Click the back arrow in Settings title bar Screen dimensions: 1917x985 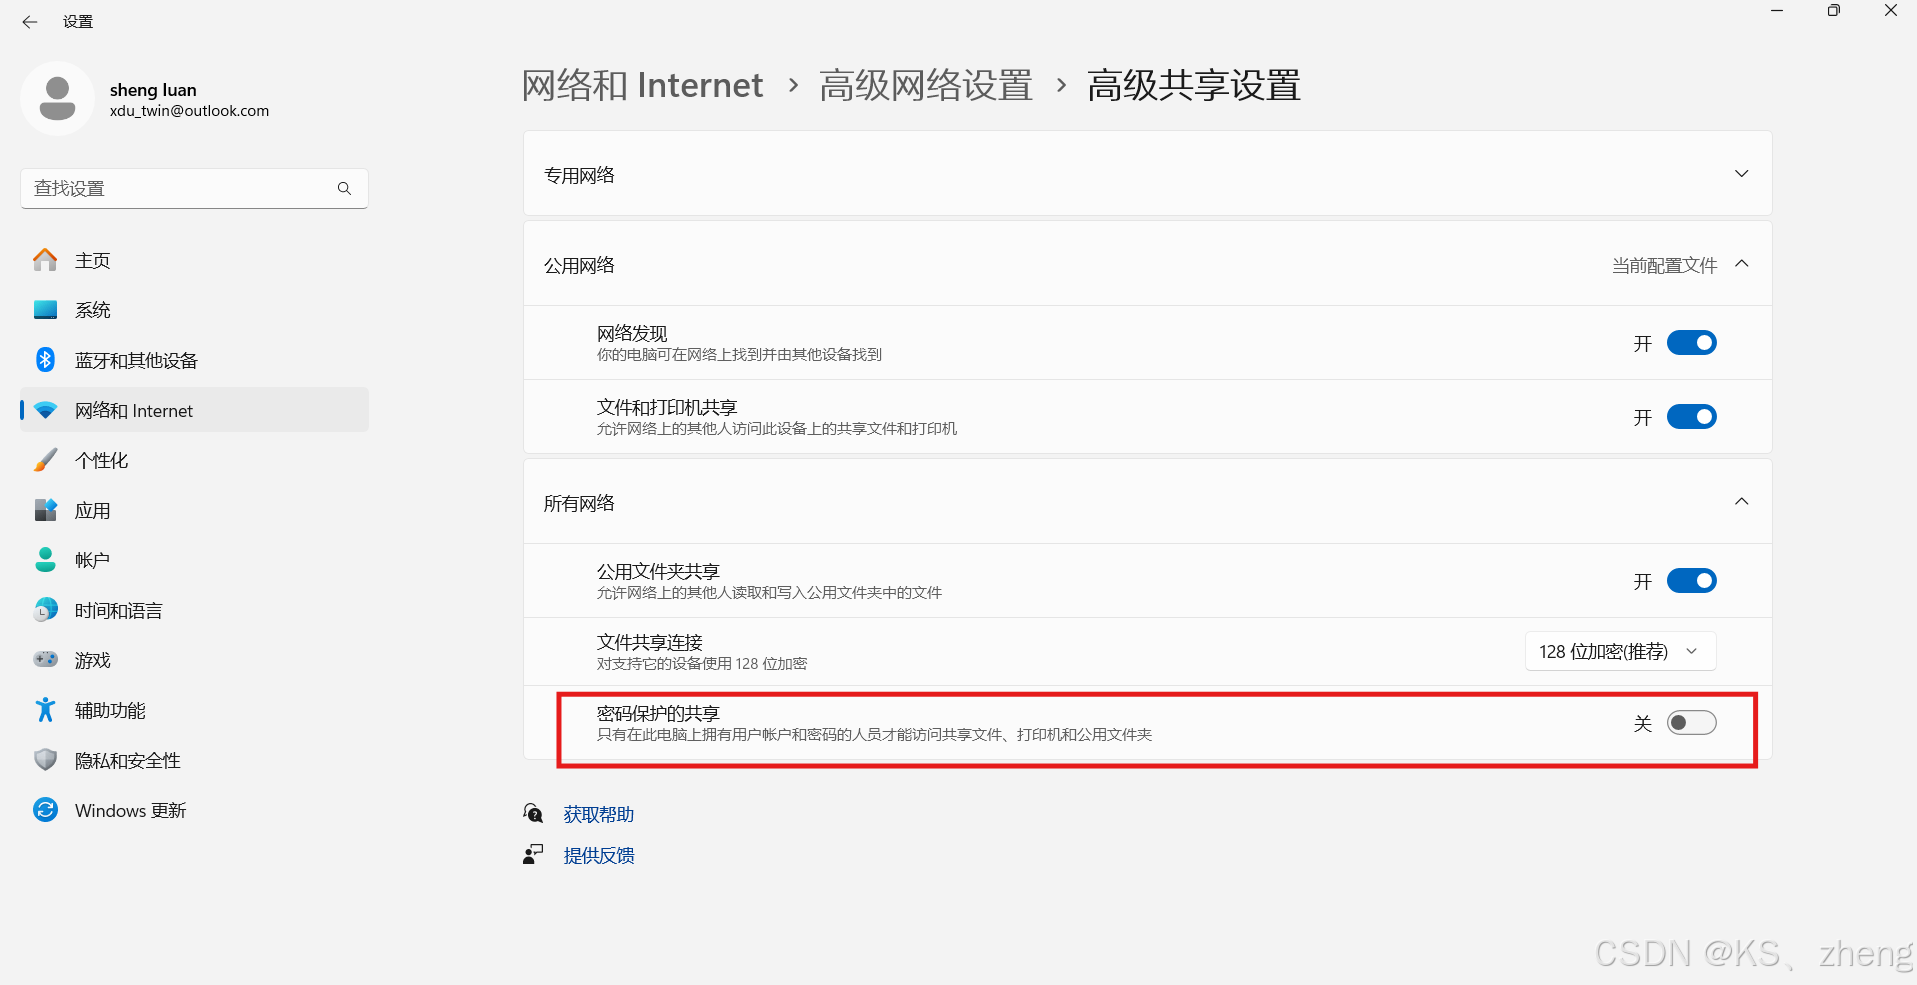[30, 22]
